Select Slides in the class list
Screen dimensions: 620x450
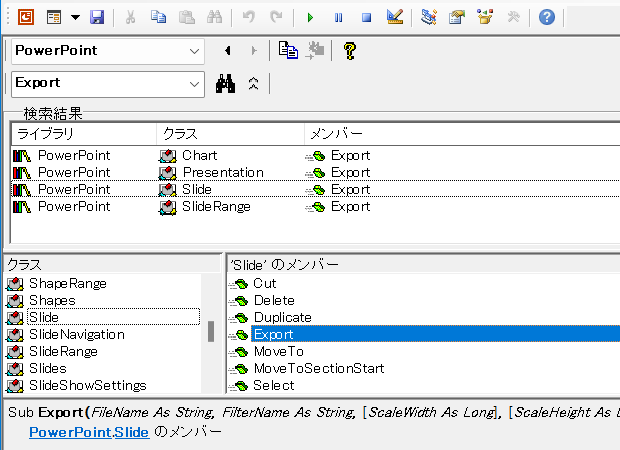point(48,369)
